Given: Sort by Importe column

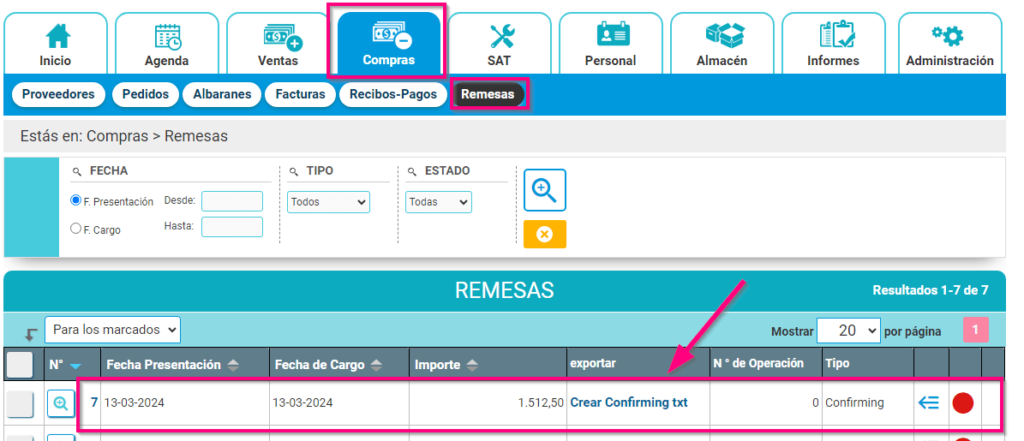Looking at the screenshot, I should [x=446, y=365].
